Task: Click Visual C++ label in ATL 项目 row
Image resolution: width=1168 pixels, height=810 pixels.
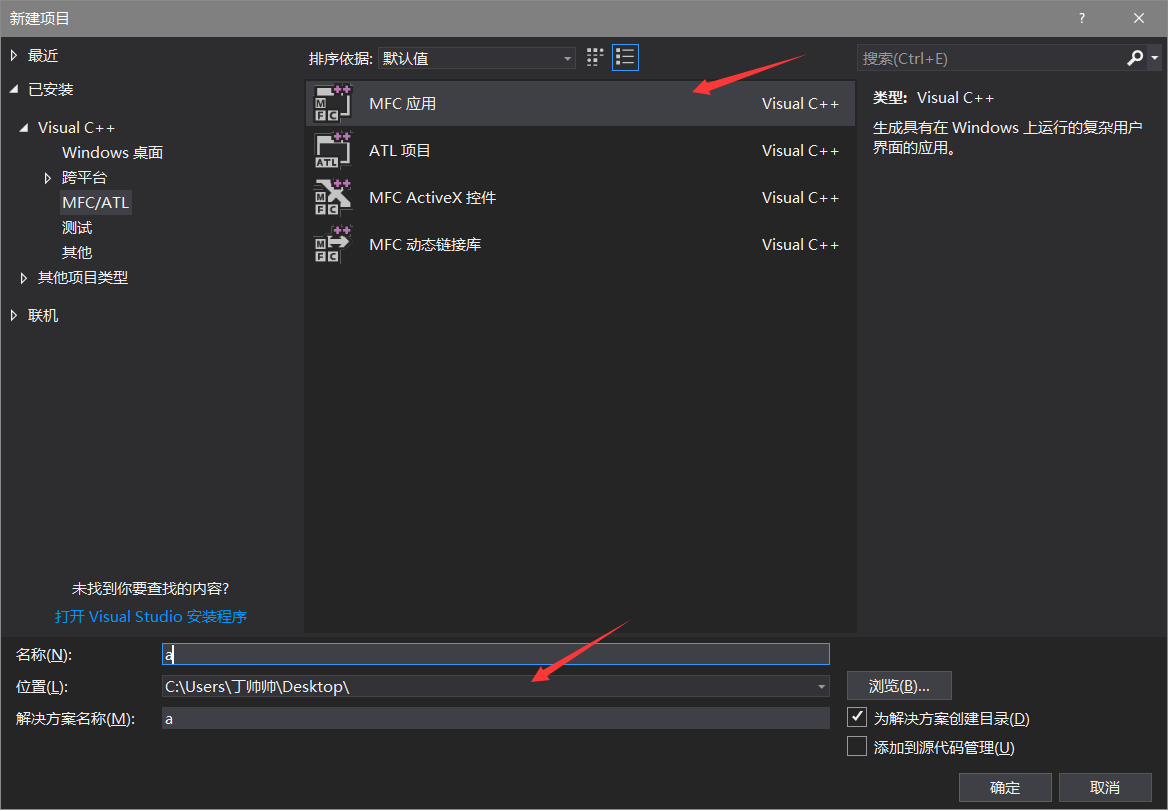Action: click(800, 151)
